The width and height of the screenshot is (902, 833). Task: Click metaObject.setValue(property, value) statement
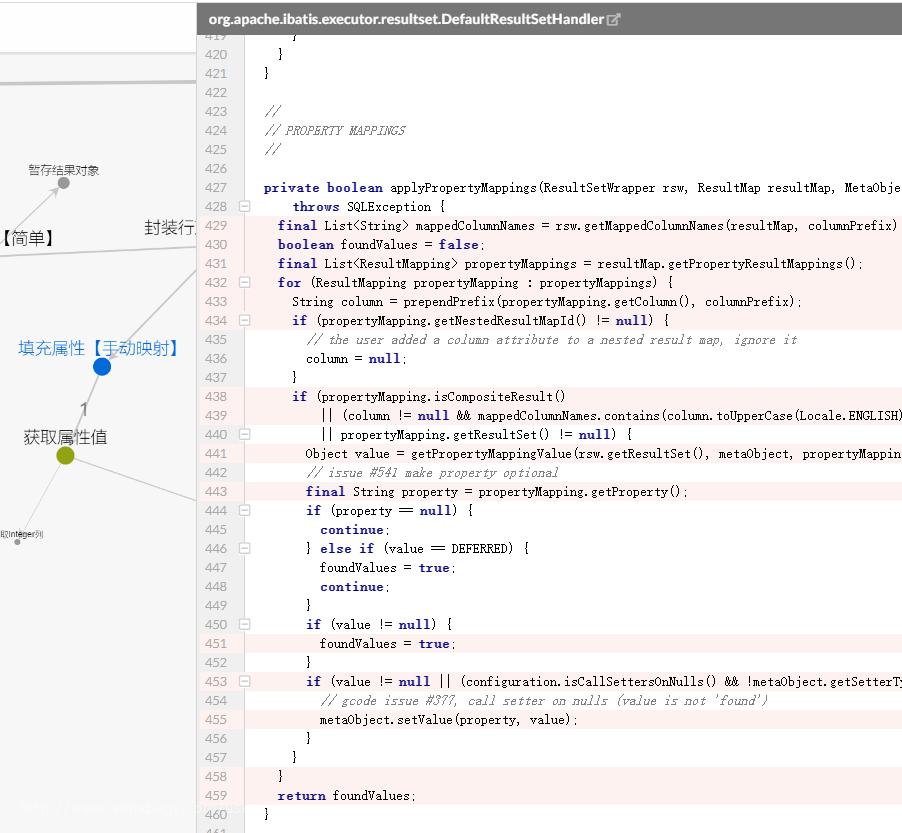pos(449,720)
